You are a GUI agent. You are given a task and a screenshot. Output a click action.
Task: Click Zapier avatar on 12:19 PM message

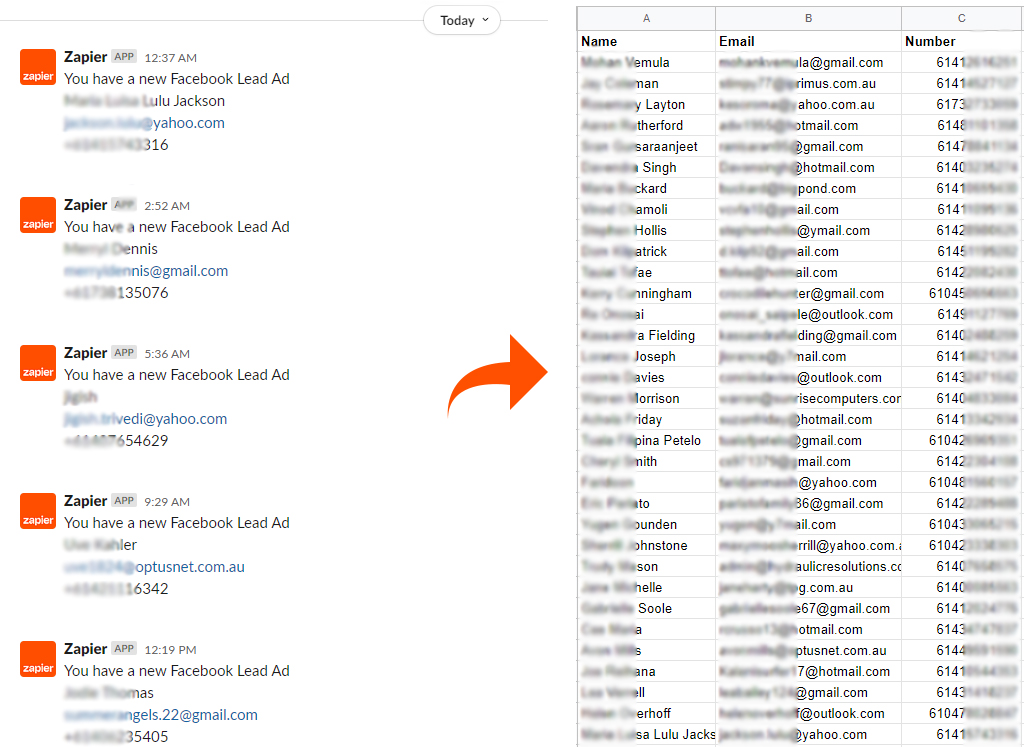pos(38,660)
